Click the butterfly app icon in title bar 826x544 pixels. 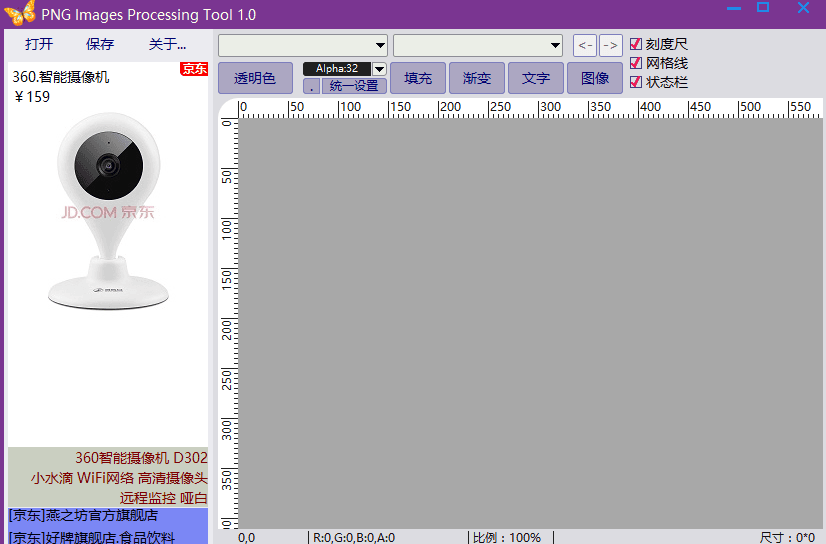(20, 14)
